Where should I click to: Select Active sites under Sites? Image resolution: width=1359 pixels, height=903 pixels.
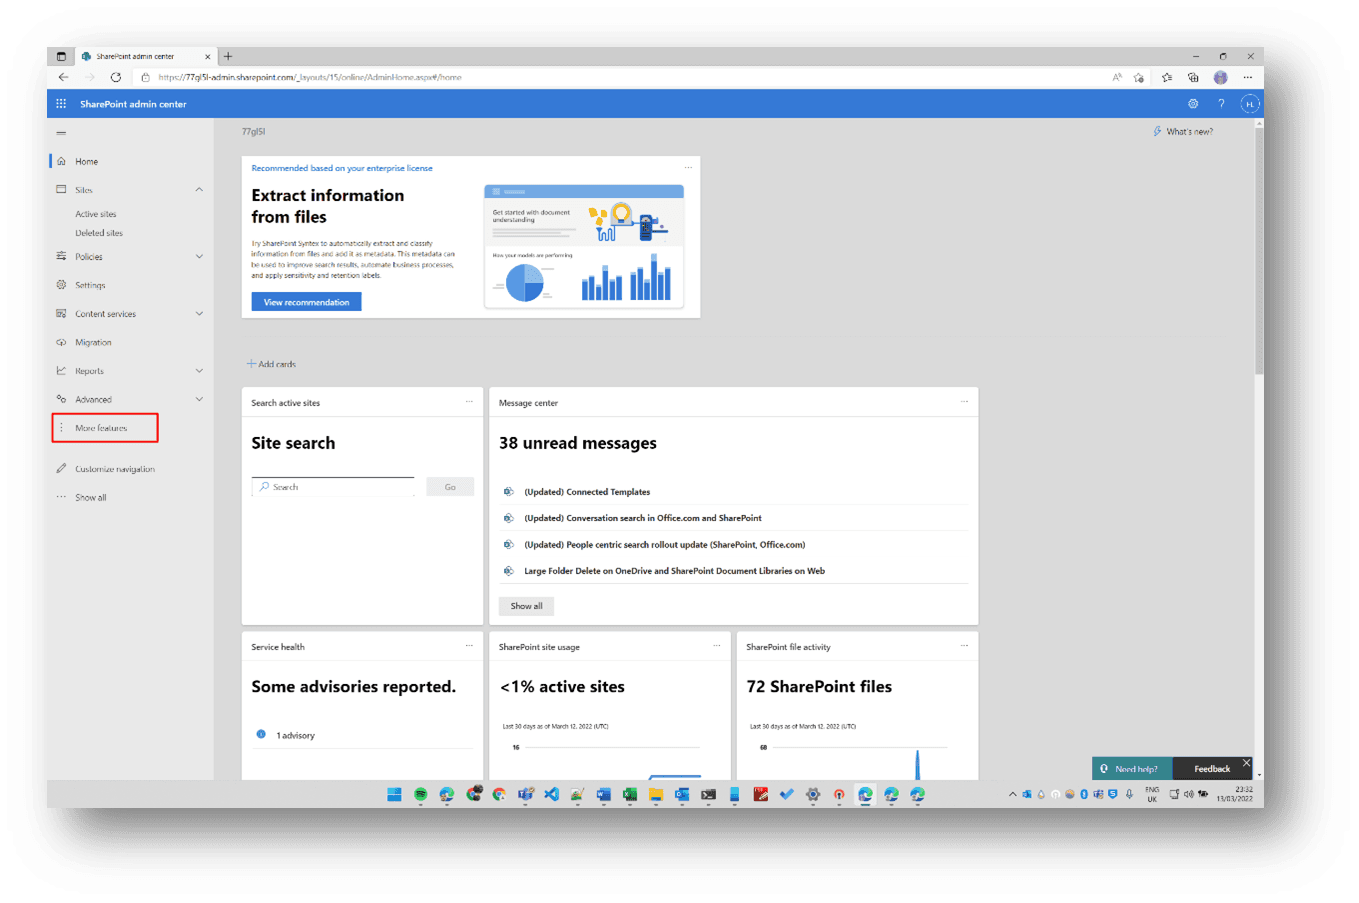pyautogui.click(x=96, y=214)
